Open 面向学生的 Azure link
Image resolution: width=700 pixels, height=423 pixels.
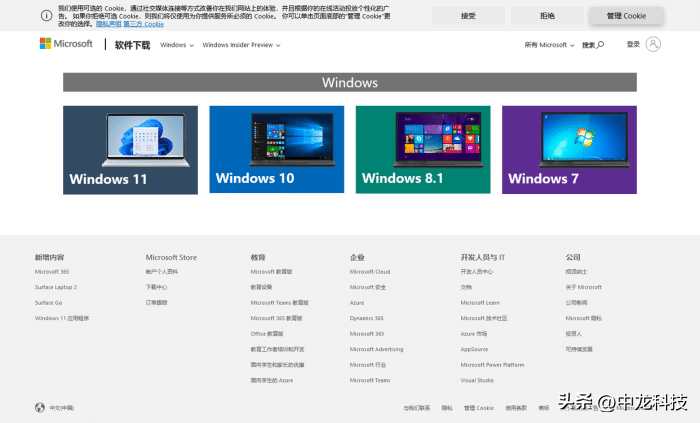272,381
